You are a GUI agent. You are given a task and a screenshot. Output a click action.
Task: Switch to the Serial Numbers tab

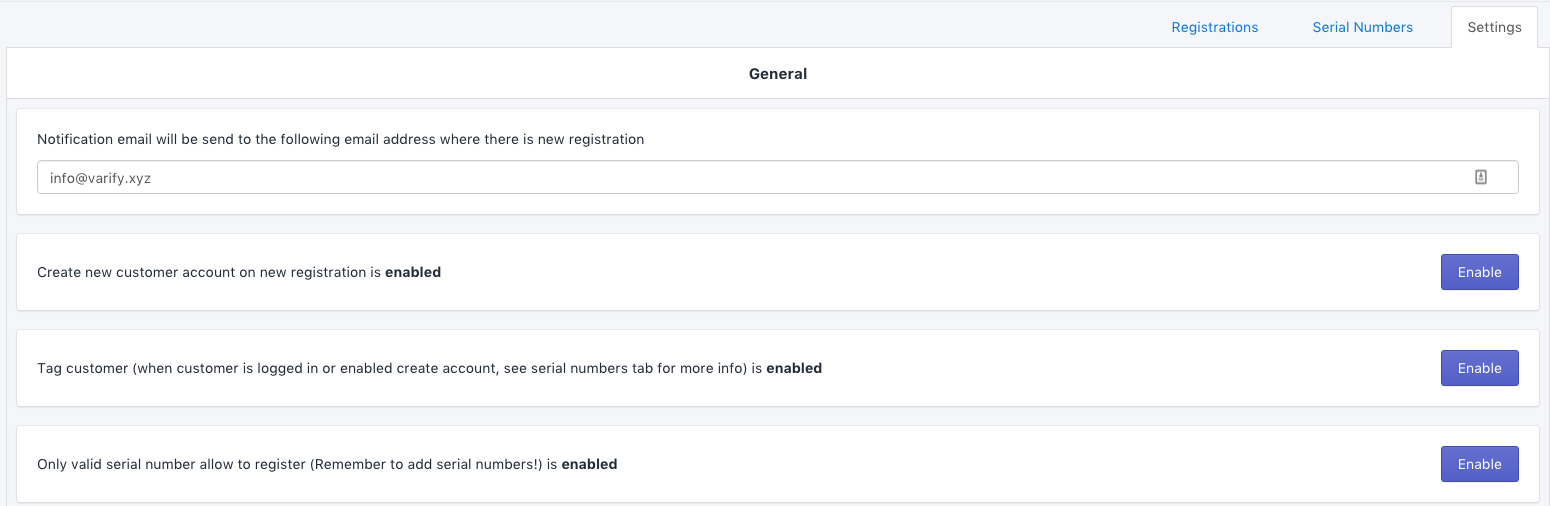pos(1362,27)
